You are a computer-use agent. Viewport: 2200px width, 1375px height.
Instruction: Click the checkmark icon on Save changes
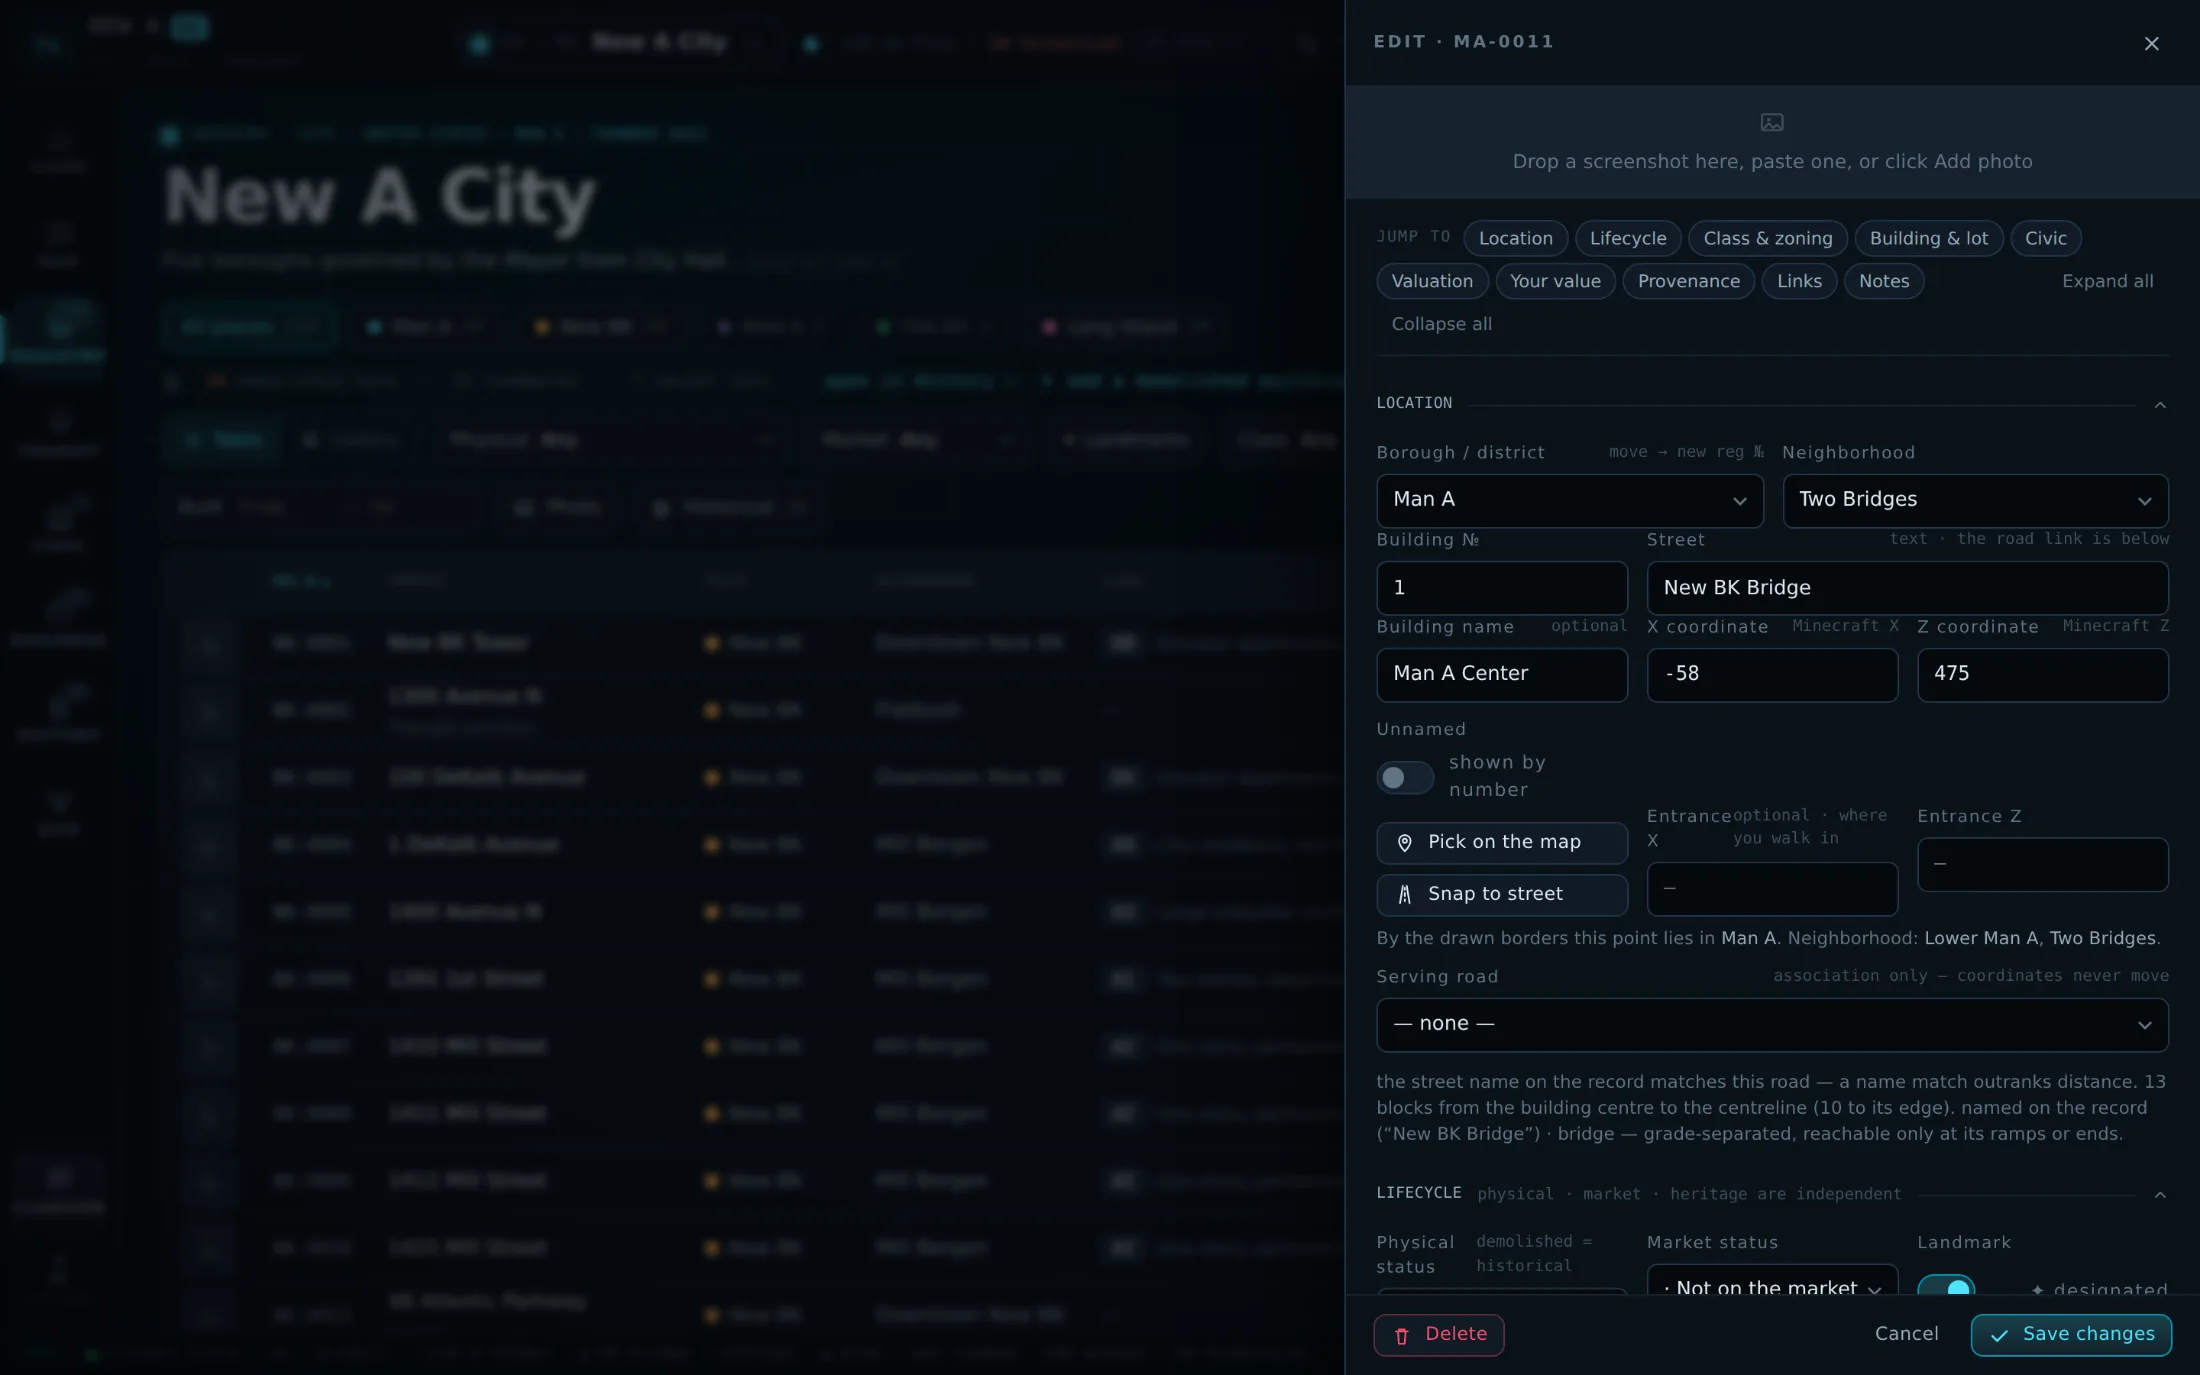(1998, 1335)
